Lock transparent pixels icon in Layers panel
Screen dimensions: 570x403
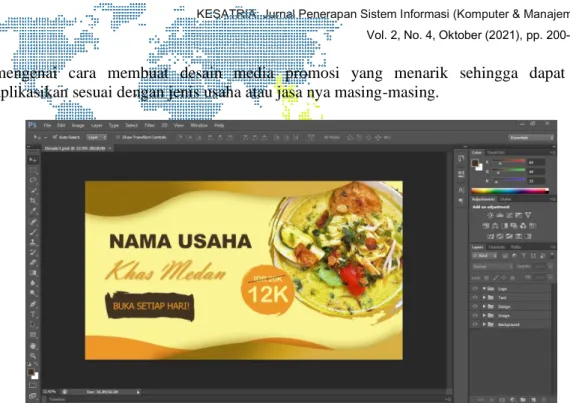(x=486, y=278)
